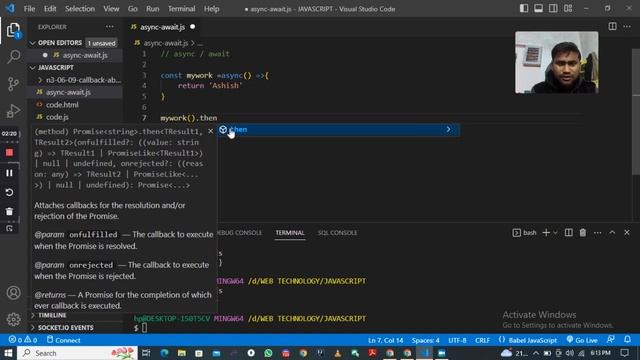Open the Help menu
Screen dimensions: 640x360
coord(211,9)
